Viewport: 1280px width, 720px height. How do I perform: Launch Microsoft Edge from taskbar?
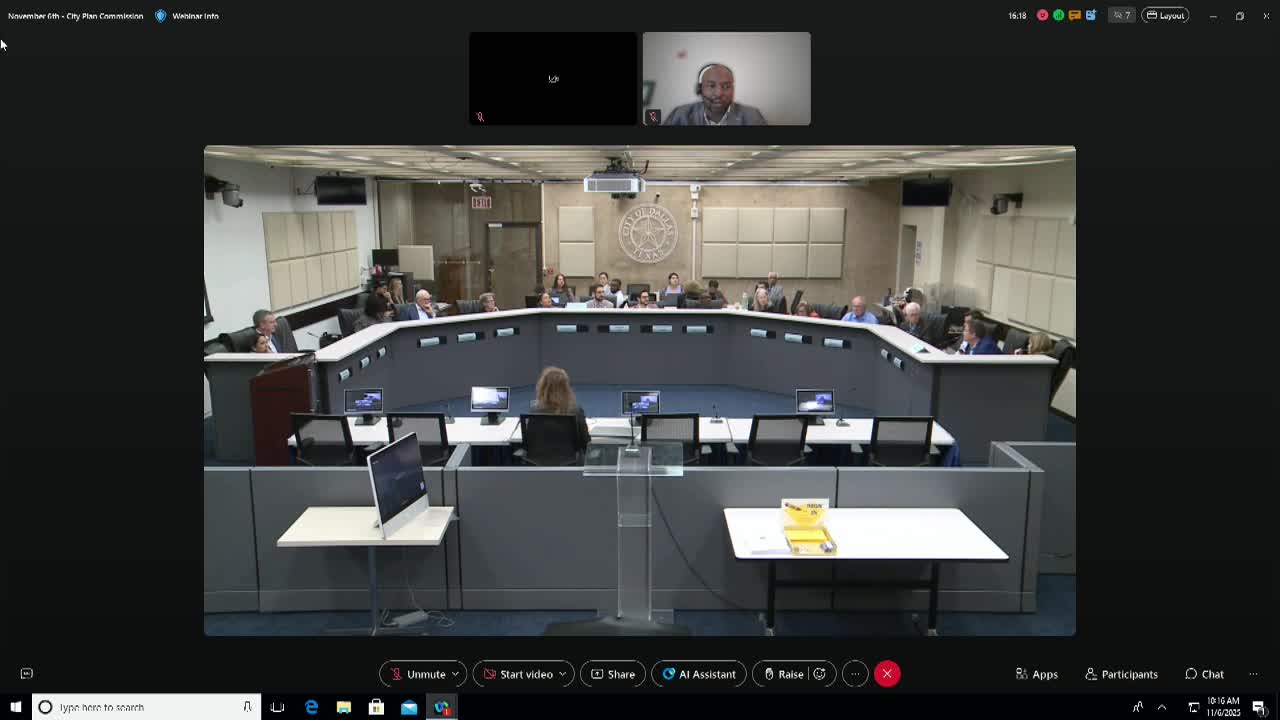(311, 707)
